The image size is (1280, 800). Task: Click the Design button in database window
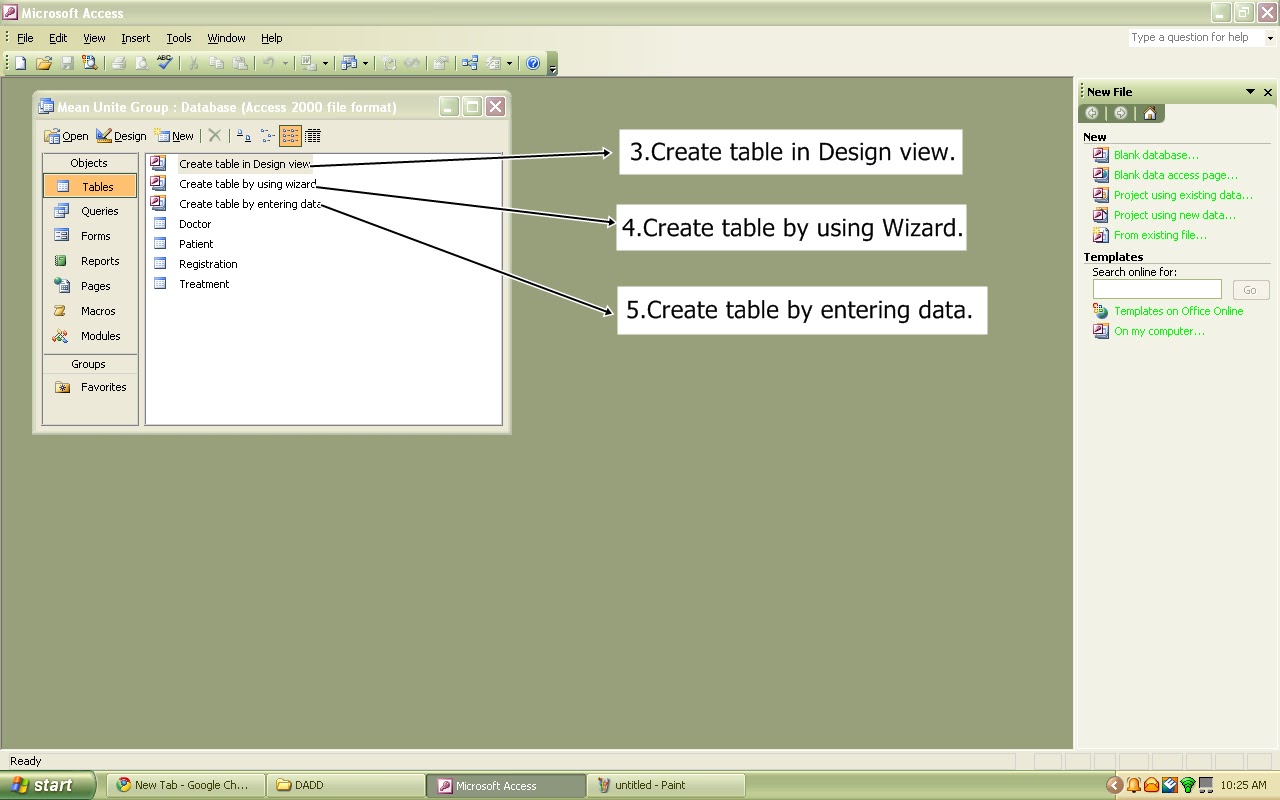click(x=121, y=136)
